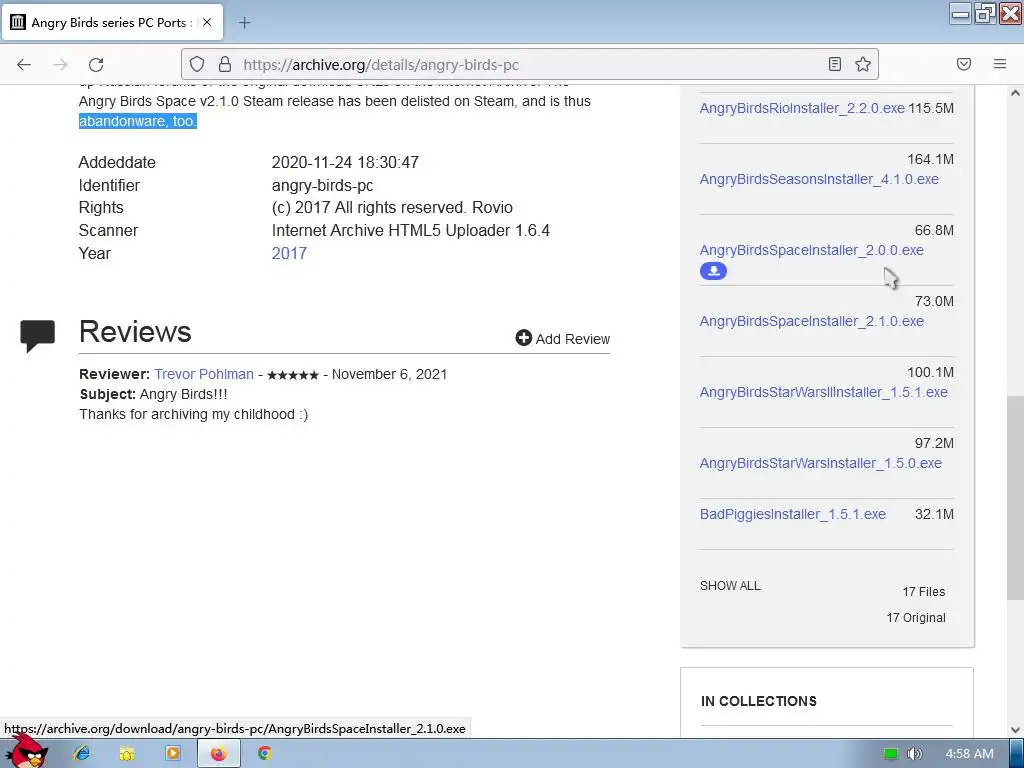
Task: Download AngryBirdsSpaceInstaller_2.0.0.exe
Action: (812, 250)
